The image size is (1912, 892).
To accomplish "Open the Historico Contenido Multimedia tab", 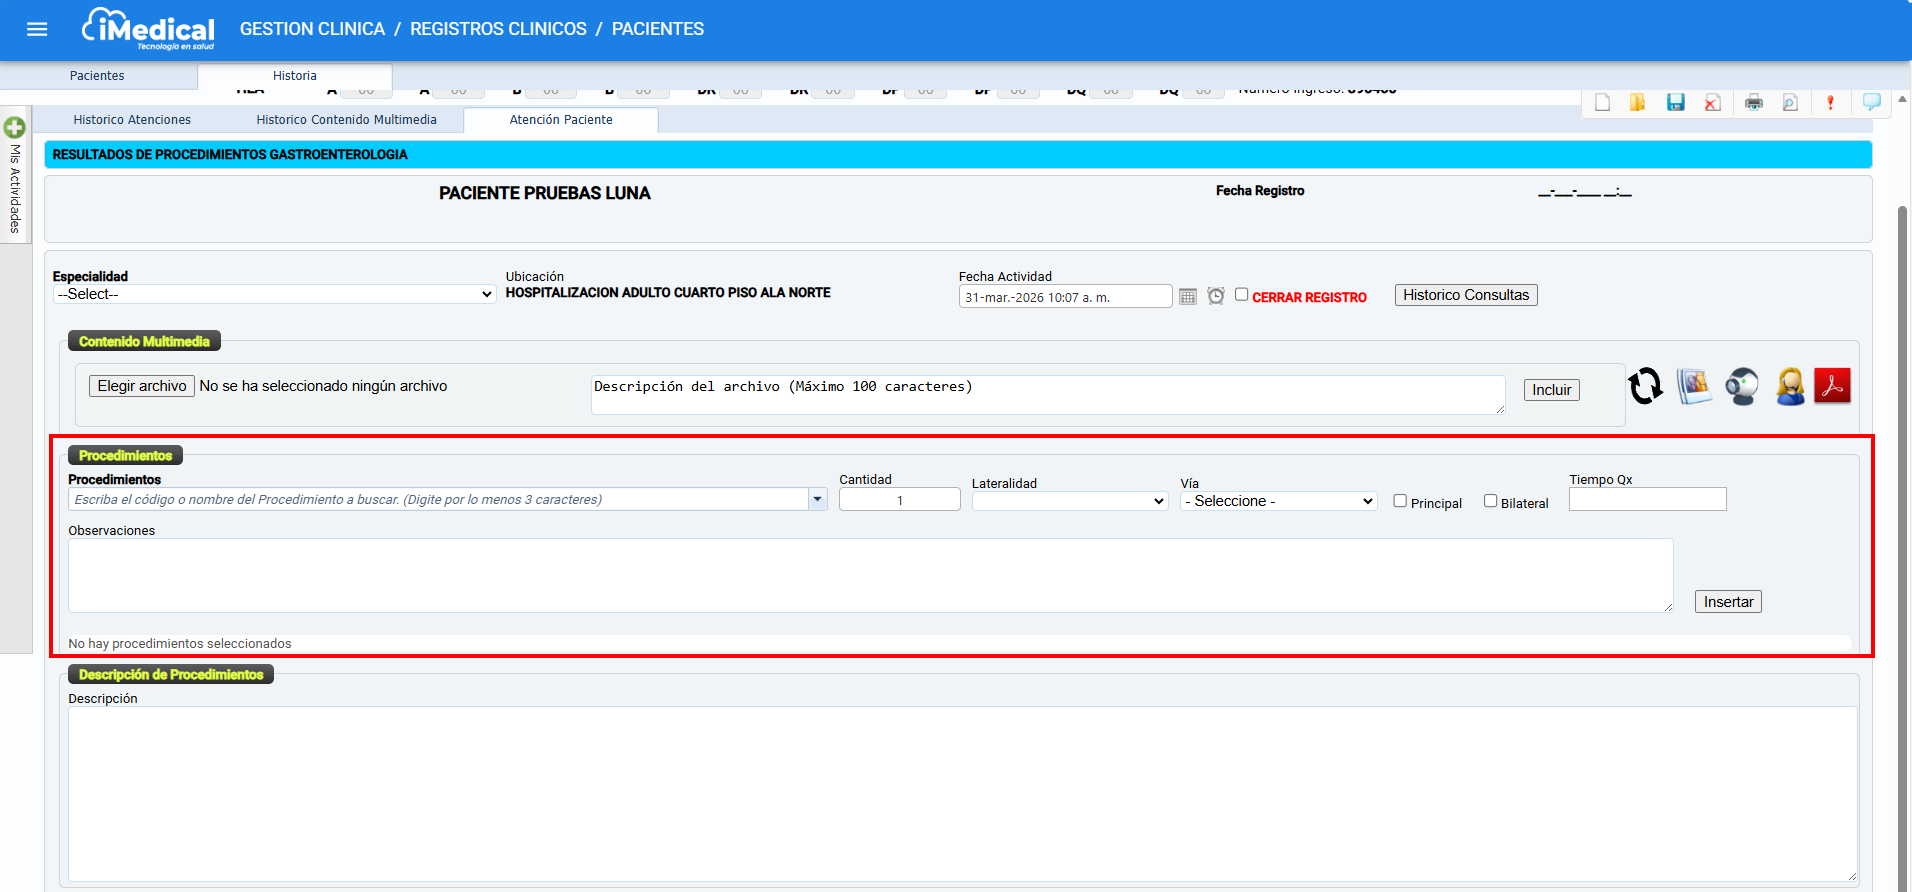I will [346, 120].
